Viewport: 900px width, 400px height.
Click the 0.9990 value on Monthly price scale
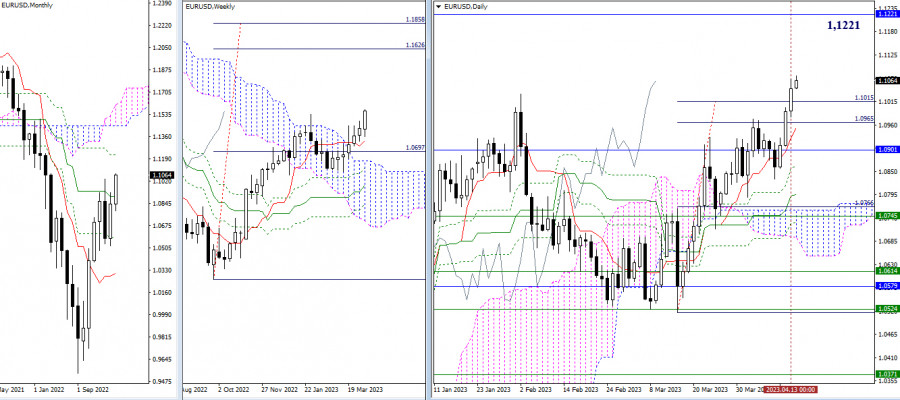coord(160,315)
